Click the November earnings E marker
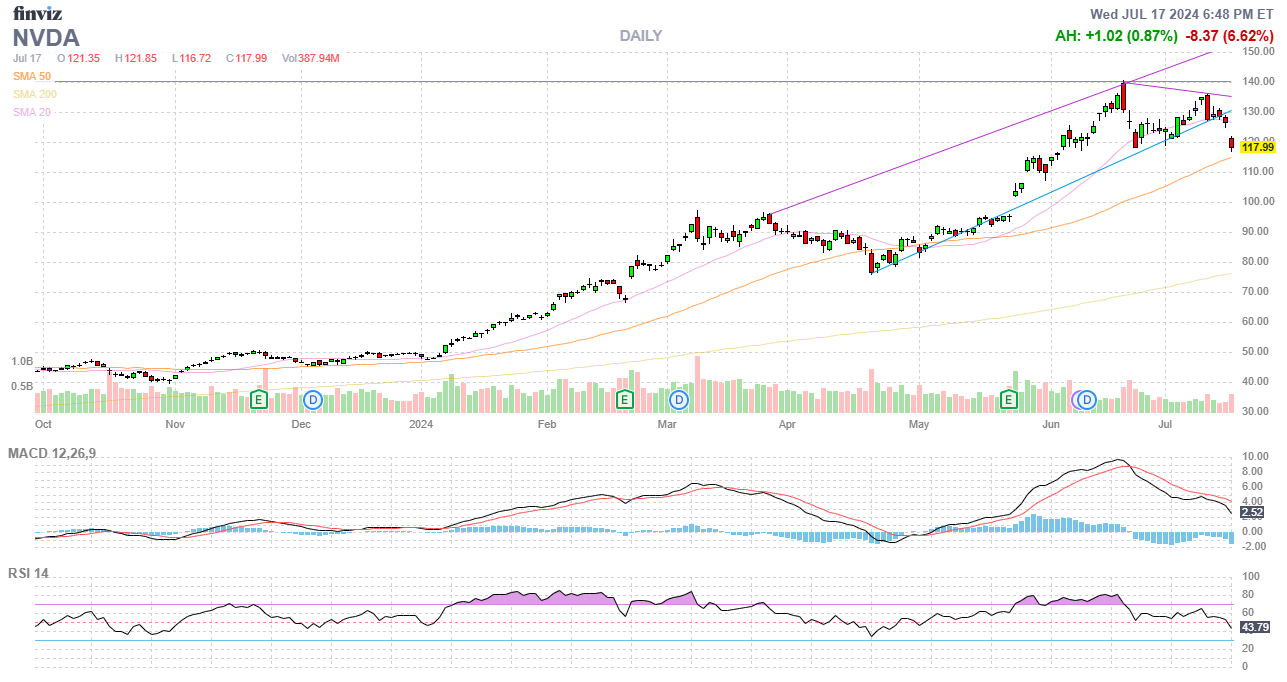 coord(258,400)
